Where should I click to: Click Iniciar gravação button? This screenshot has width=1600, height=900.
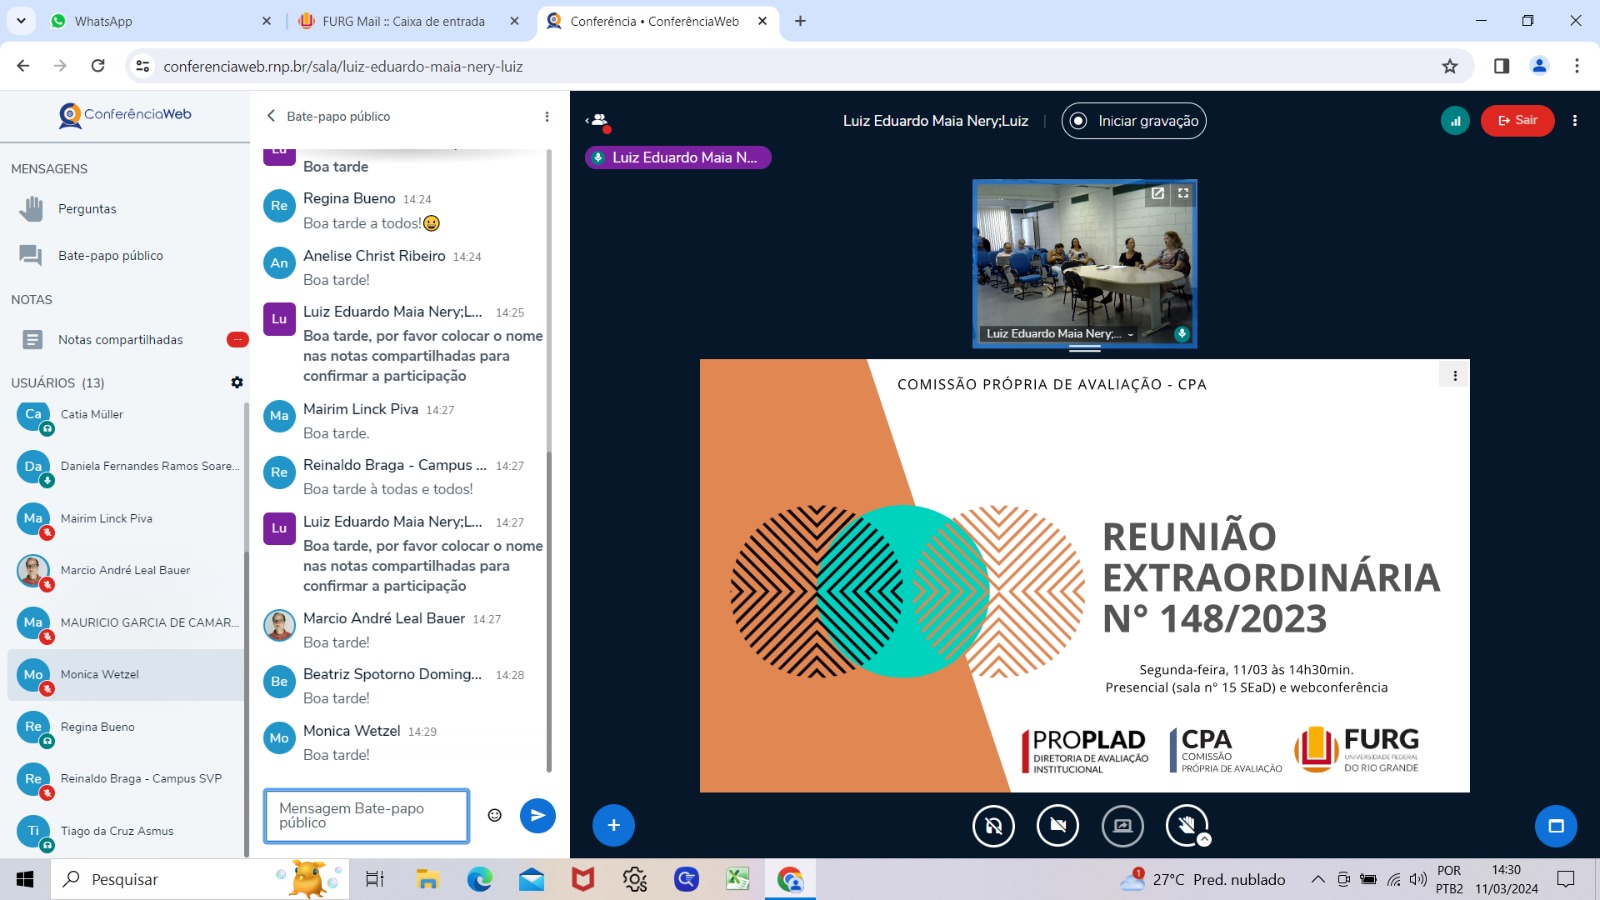click(1134, 121)
